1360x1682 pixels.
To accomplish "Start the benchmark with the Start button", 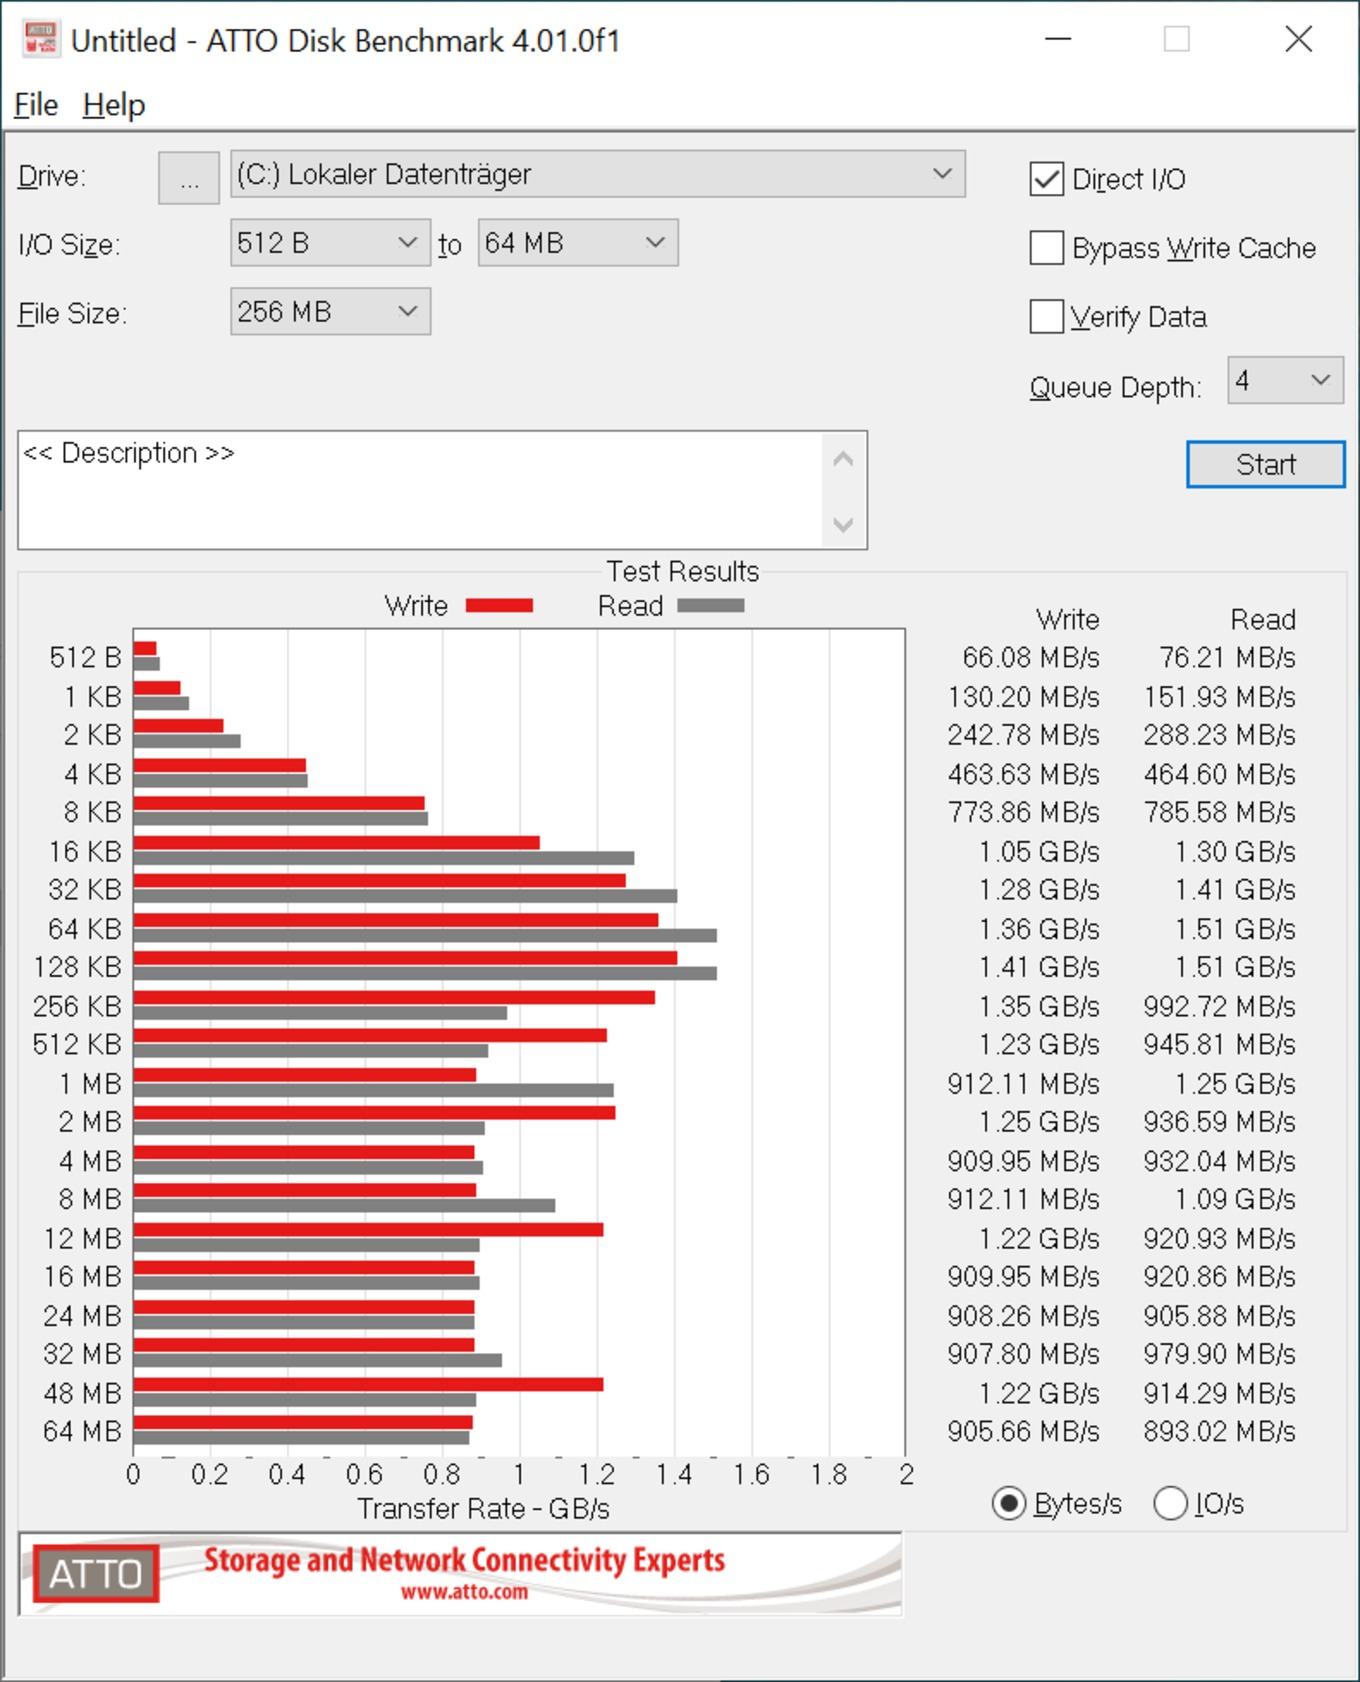I will 1266,465.
